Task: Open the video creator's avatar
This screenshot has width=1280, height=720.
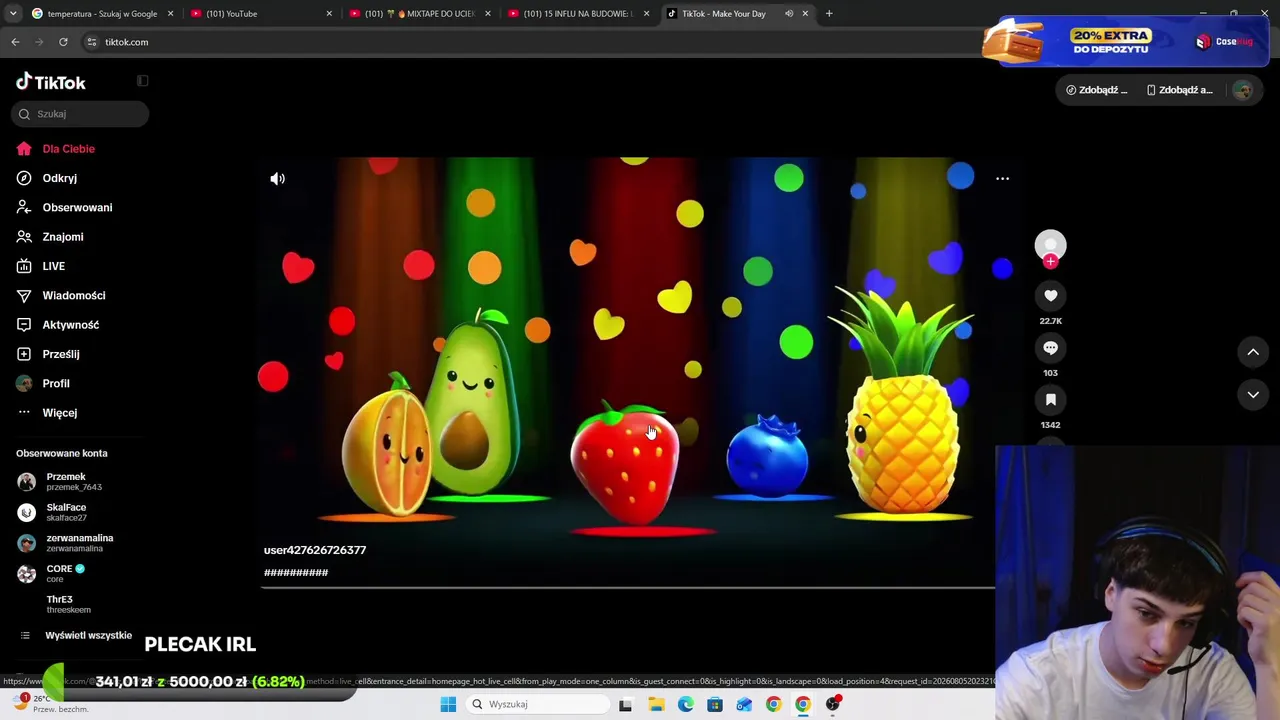Action: click(1050, 245)
